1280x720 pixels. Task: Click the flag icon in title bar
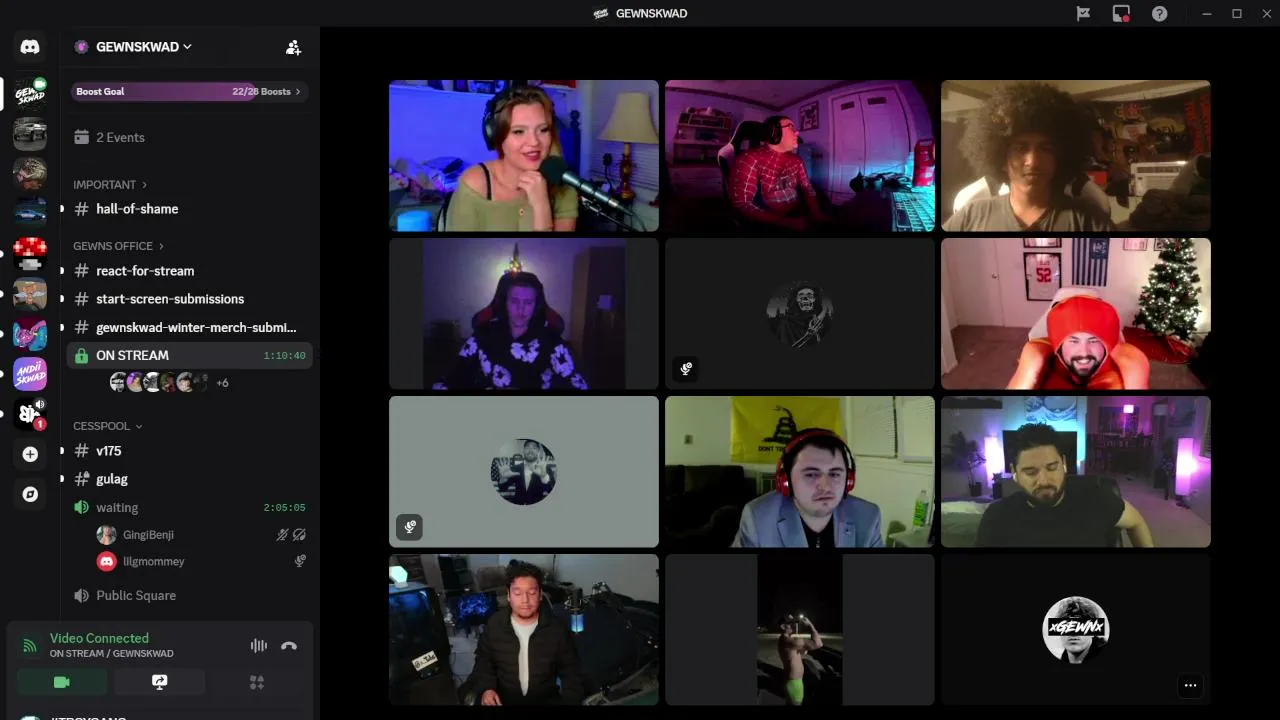click(1083, 13)
